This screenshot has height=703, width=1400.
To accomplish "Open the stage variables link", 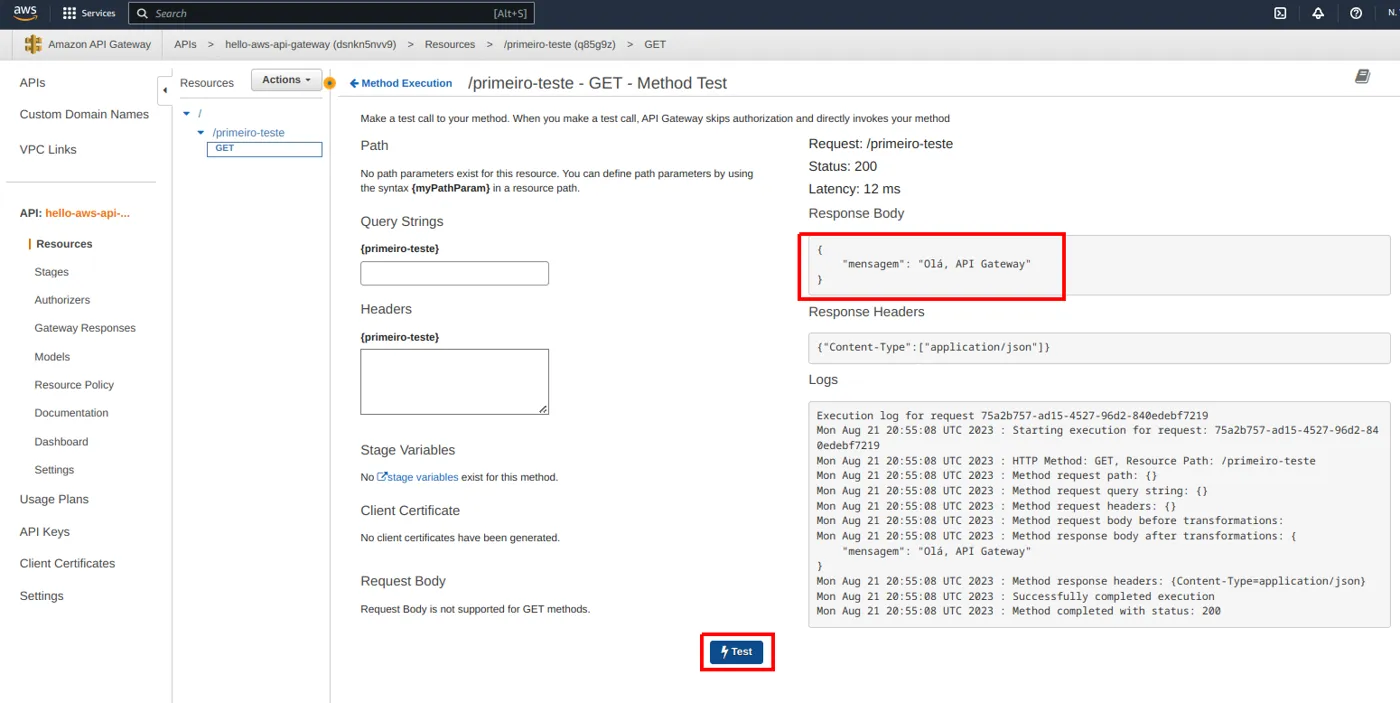I will (x=423, y=477).
